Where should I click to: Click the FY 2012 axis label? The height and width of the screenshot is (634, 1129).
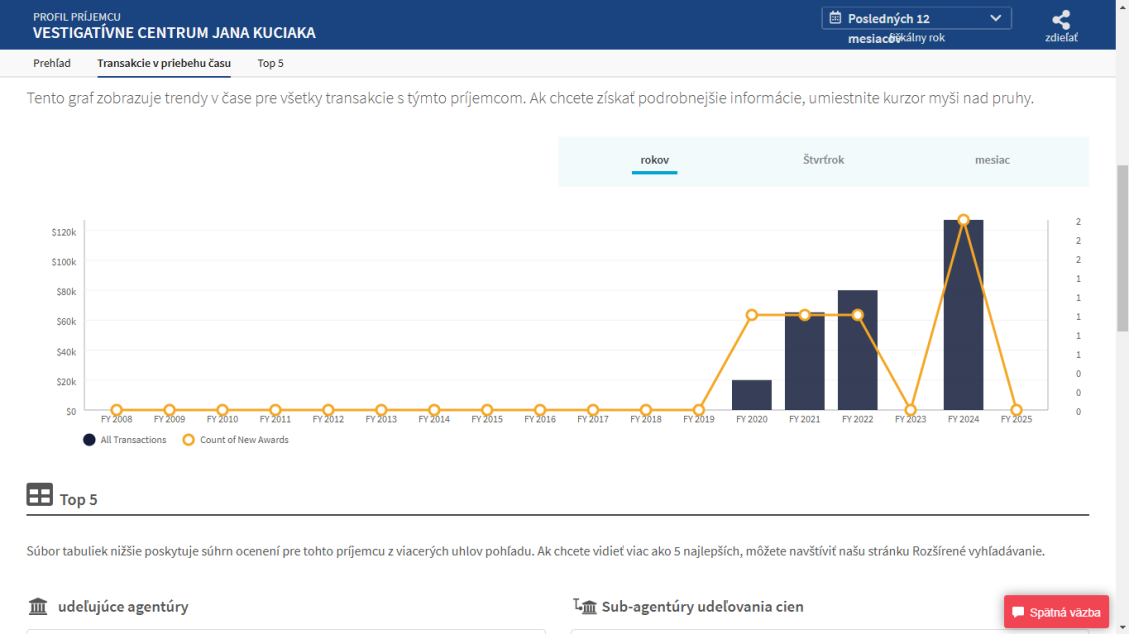click(328, 419)
